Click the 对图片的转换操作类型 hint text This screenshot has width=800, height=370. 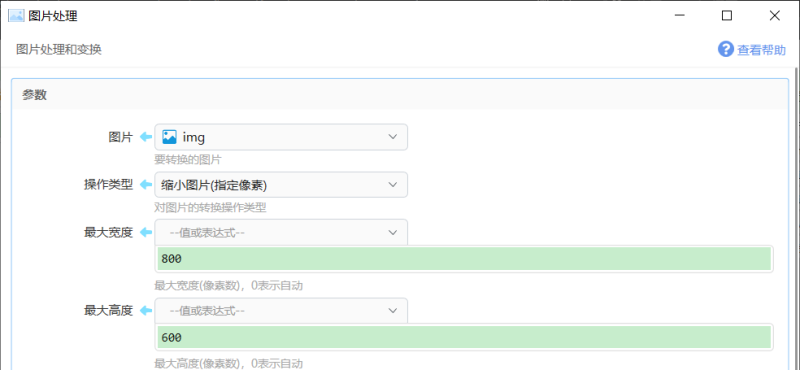210,208
